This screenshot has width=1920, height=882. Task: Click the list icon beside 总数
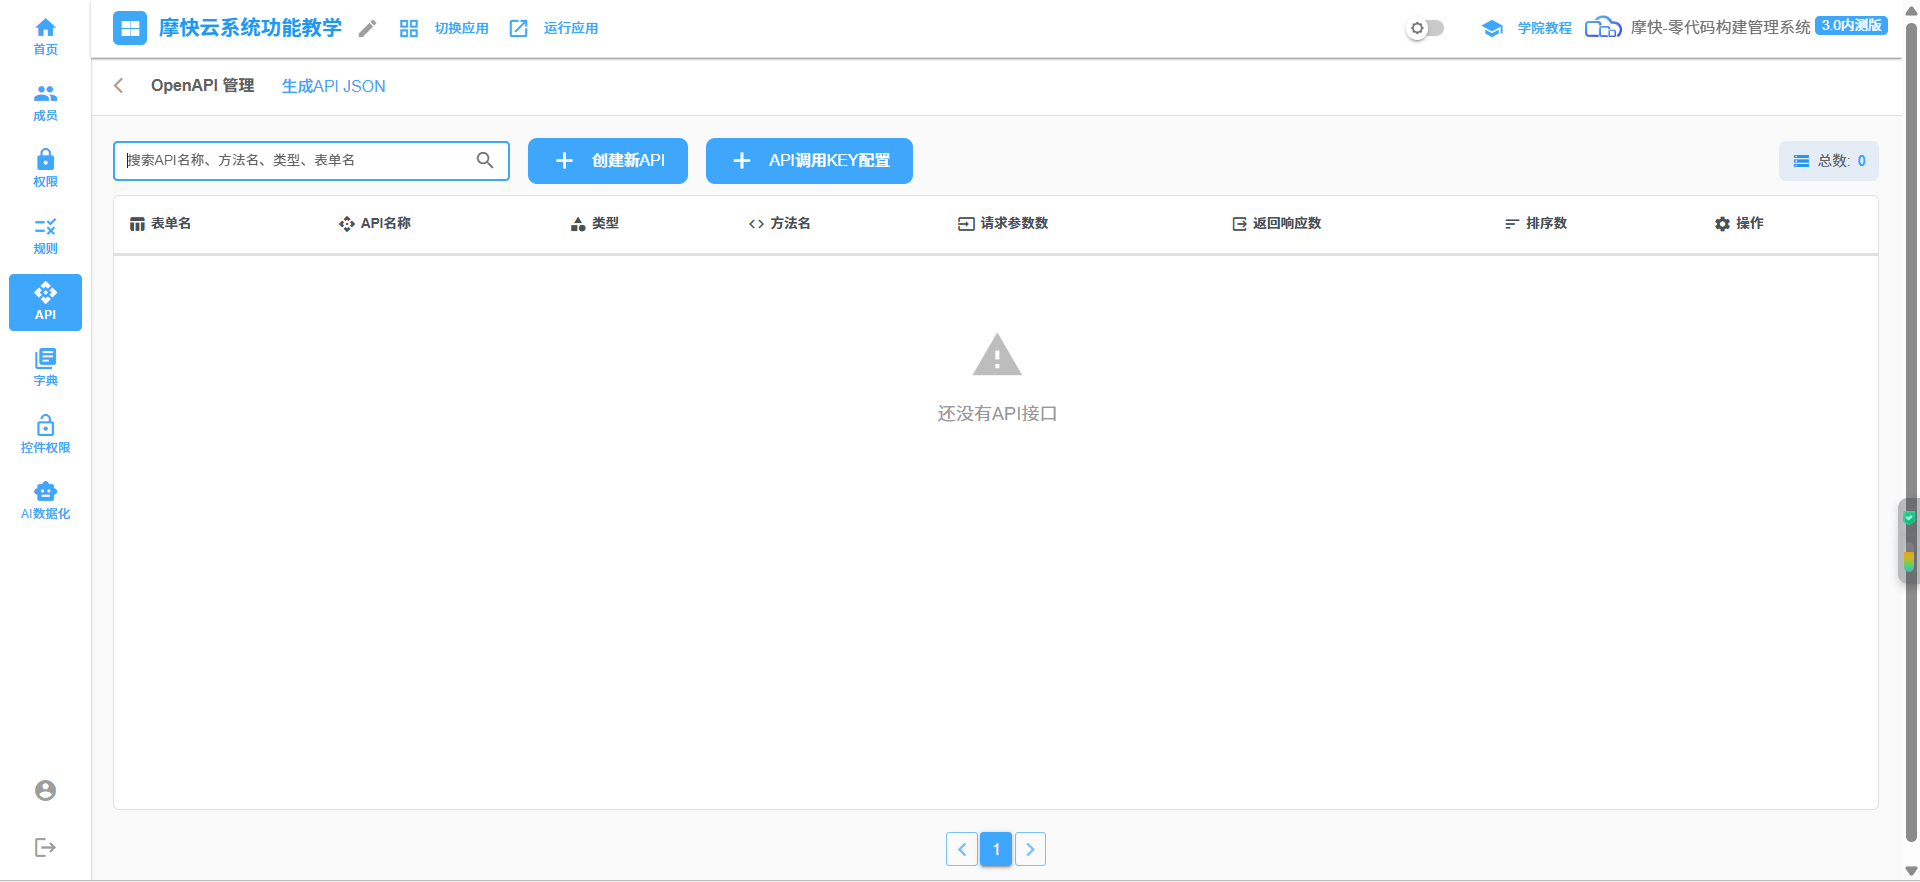(x=1801, y=161)
